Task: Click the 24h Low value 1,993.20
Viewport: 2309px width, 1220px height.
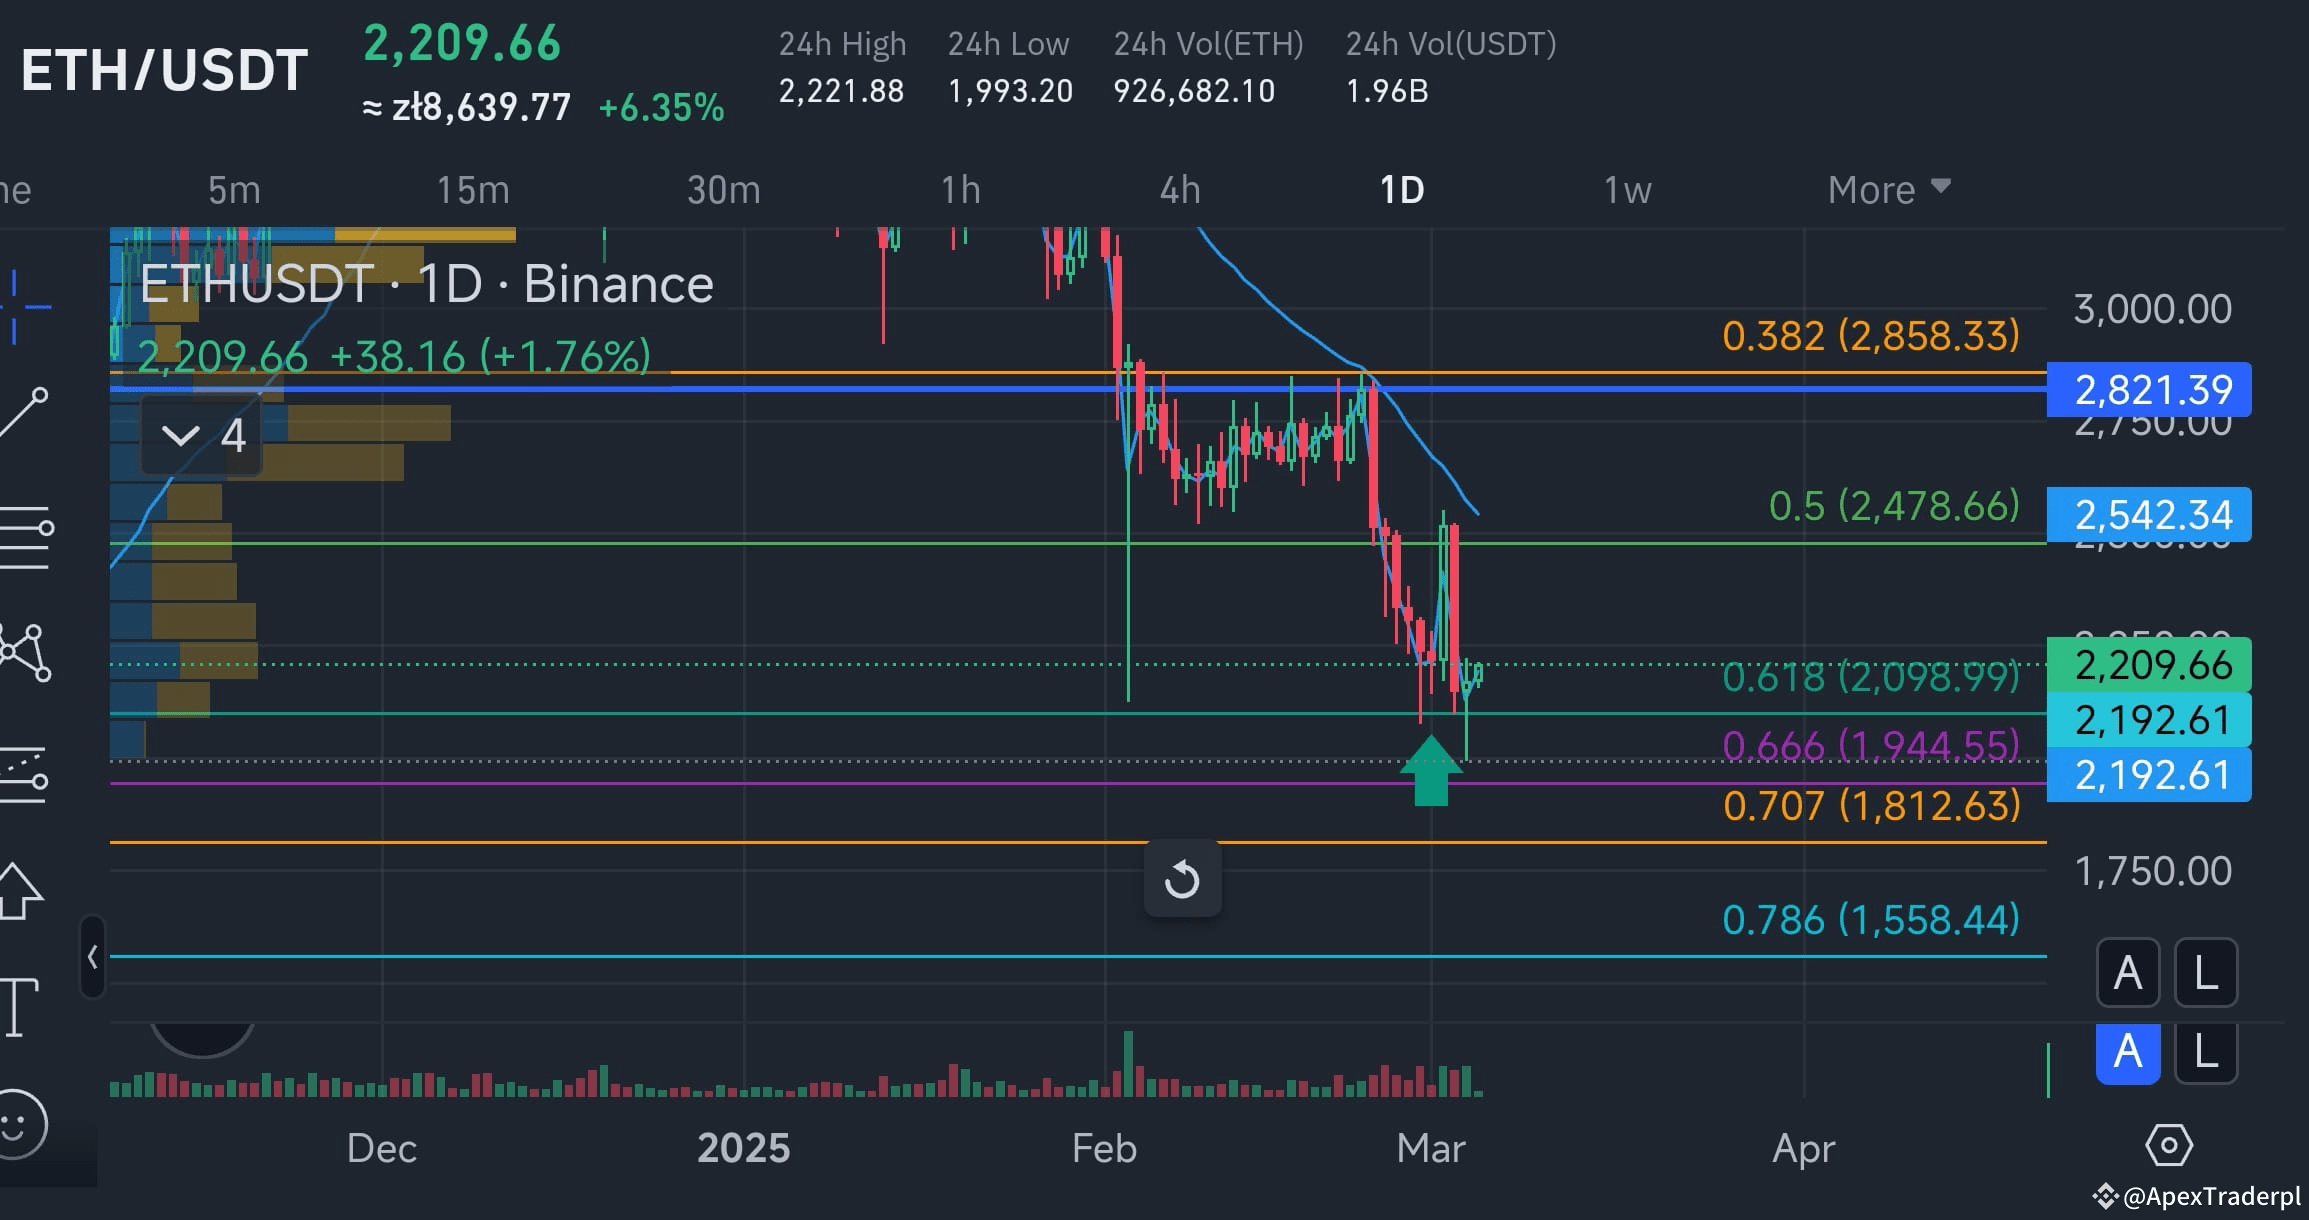Action: 1010,91
